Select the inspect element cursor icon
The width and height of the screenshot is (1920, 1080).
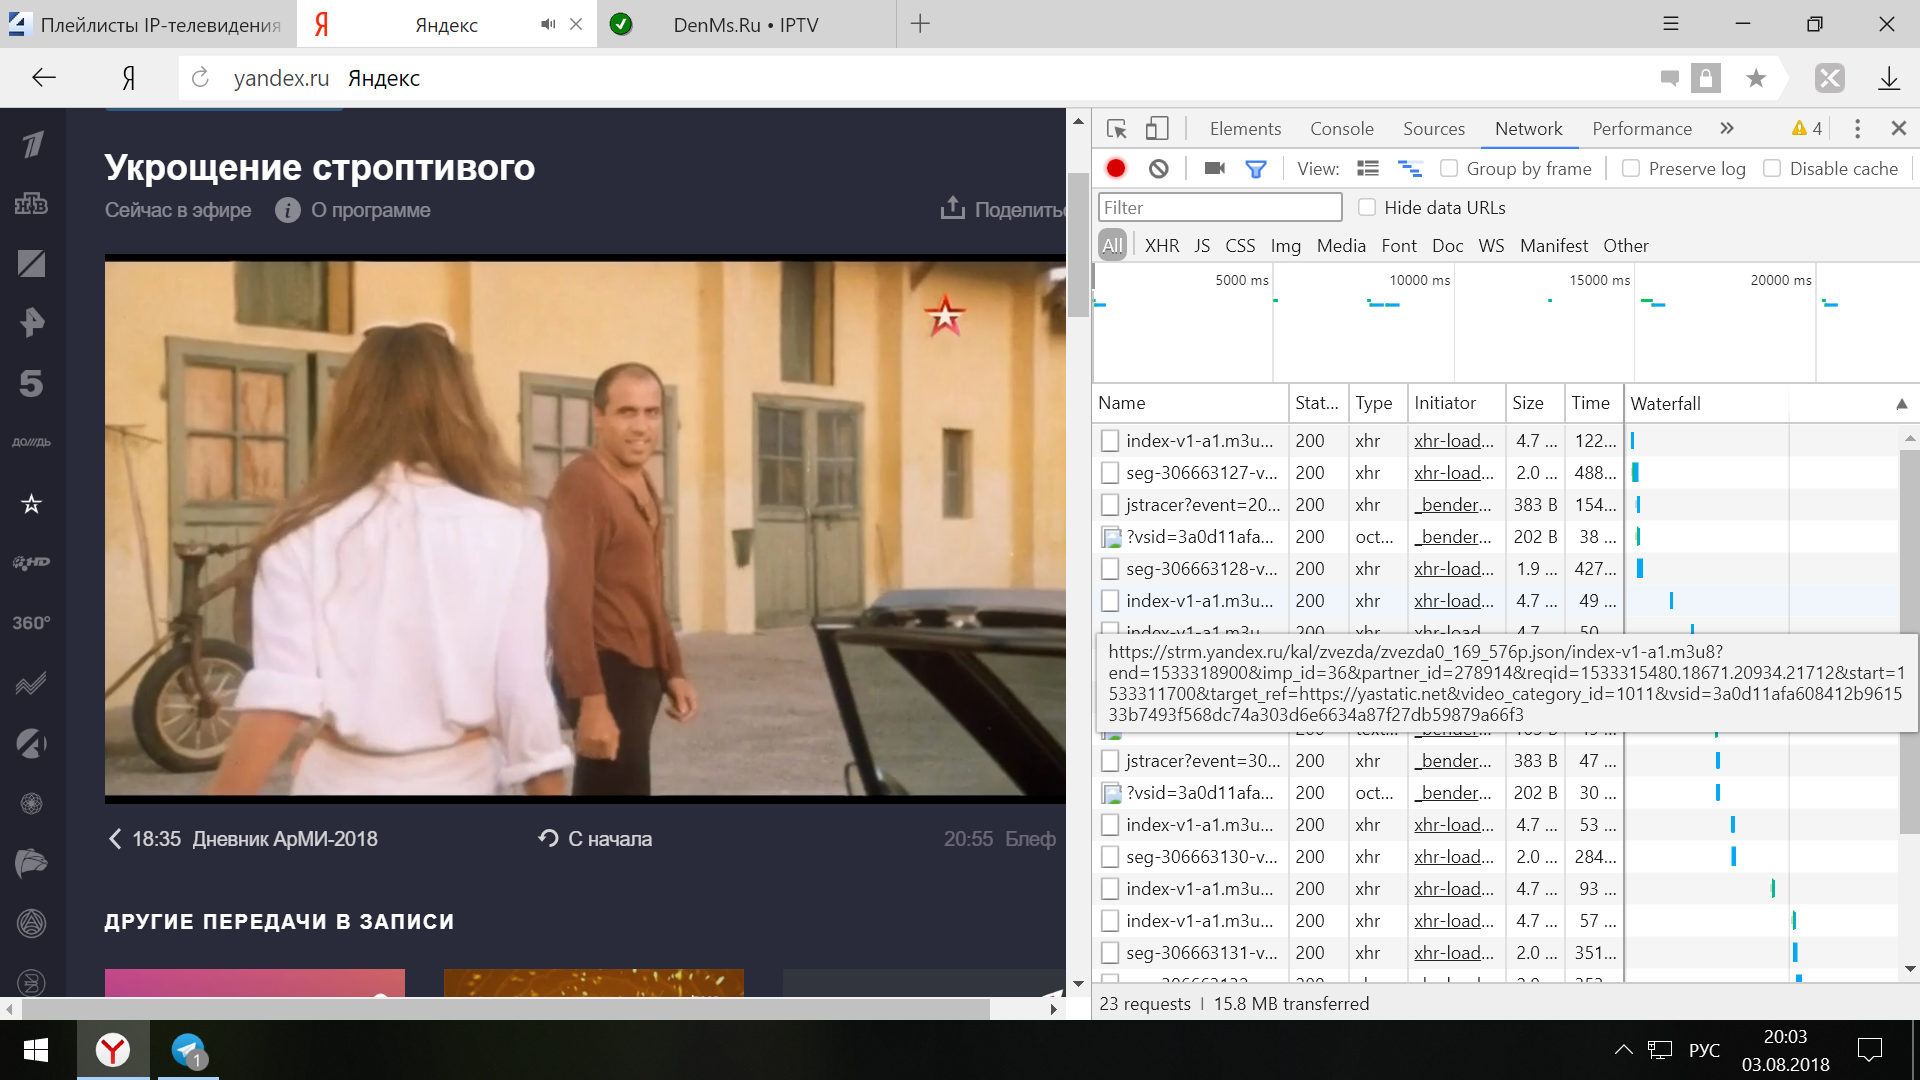click(1117, 129)
